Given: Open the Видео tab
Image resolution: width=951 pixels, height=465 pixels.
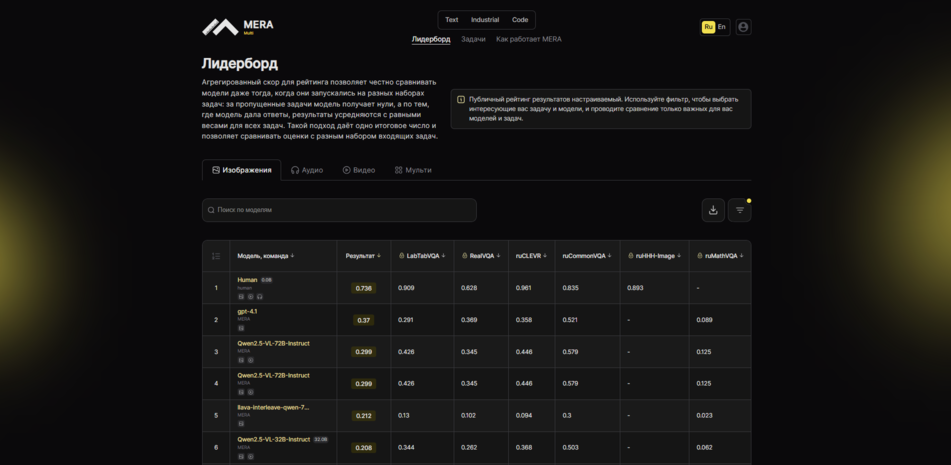Looking at the screenshot, I should click(359, 170).
